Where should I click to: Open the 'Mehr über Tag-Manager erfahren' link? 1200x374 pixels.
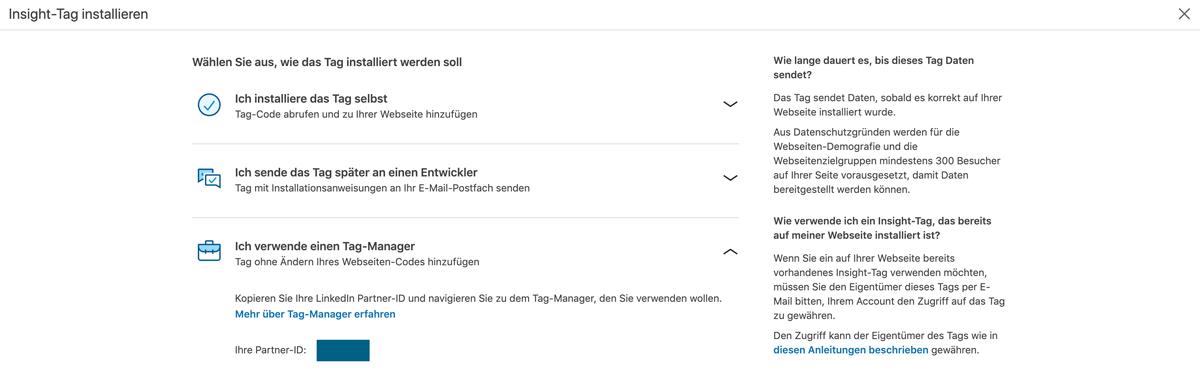[x=315, y=314]
